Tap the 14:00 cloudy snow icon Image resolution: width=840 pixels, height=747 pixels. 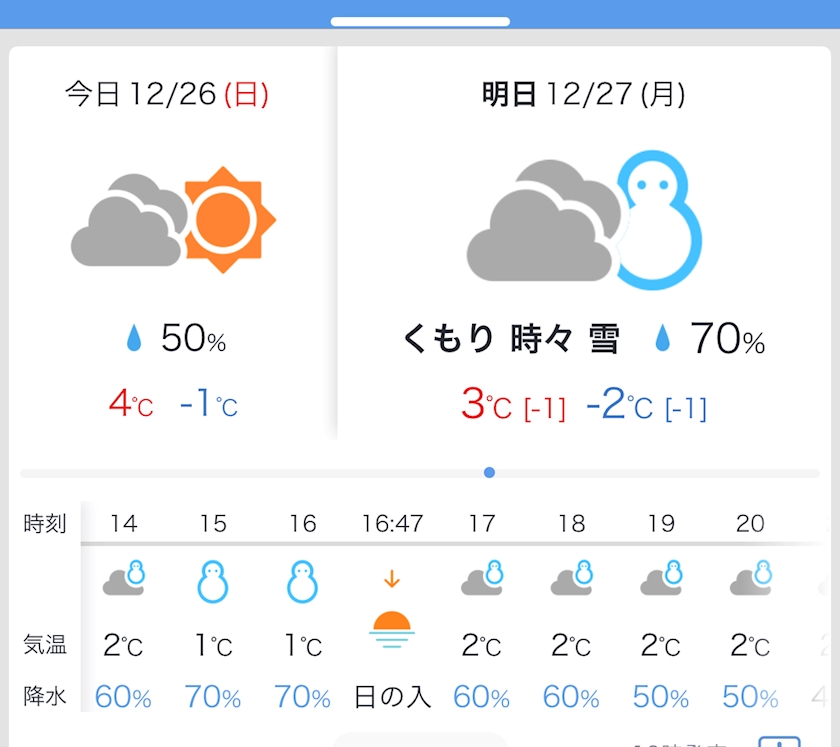pos(124,579)
